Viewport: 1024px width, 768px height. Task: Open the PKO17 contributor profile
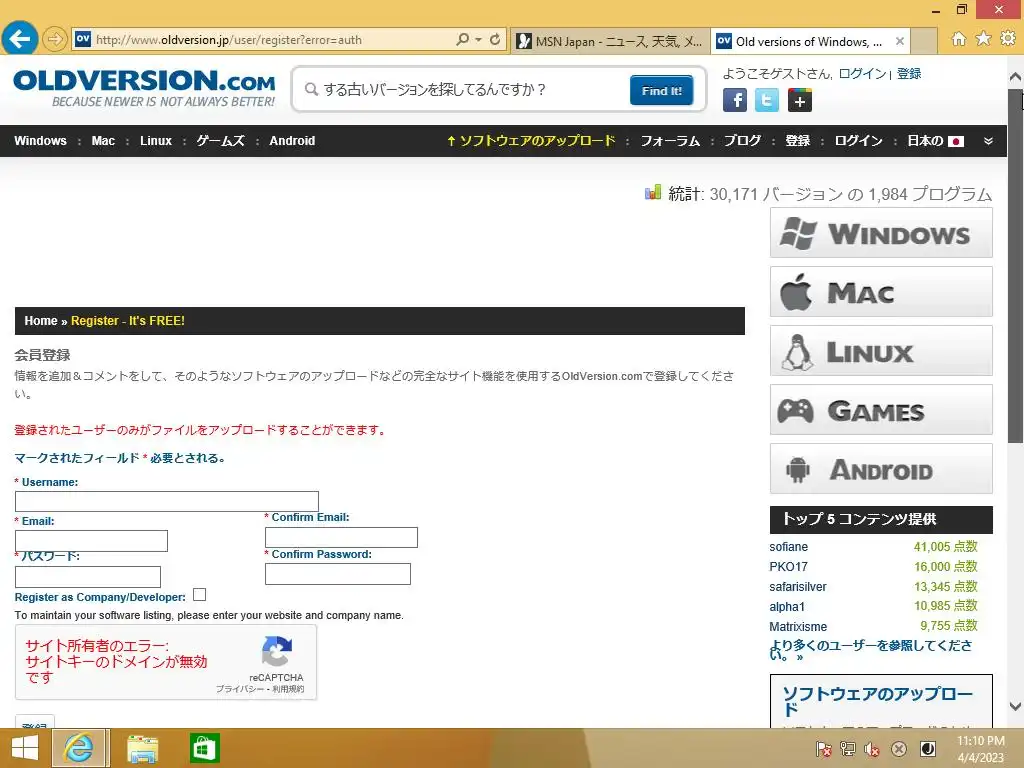tap(788, 566)
